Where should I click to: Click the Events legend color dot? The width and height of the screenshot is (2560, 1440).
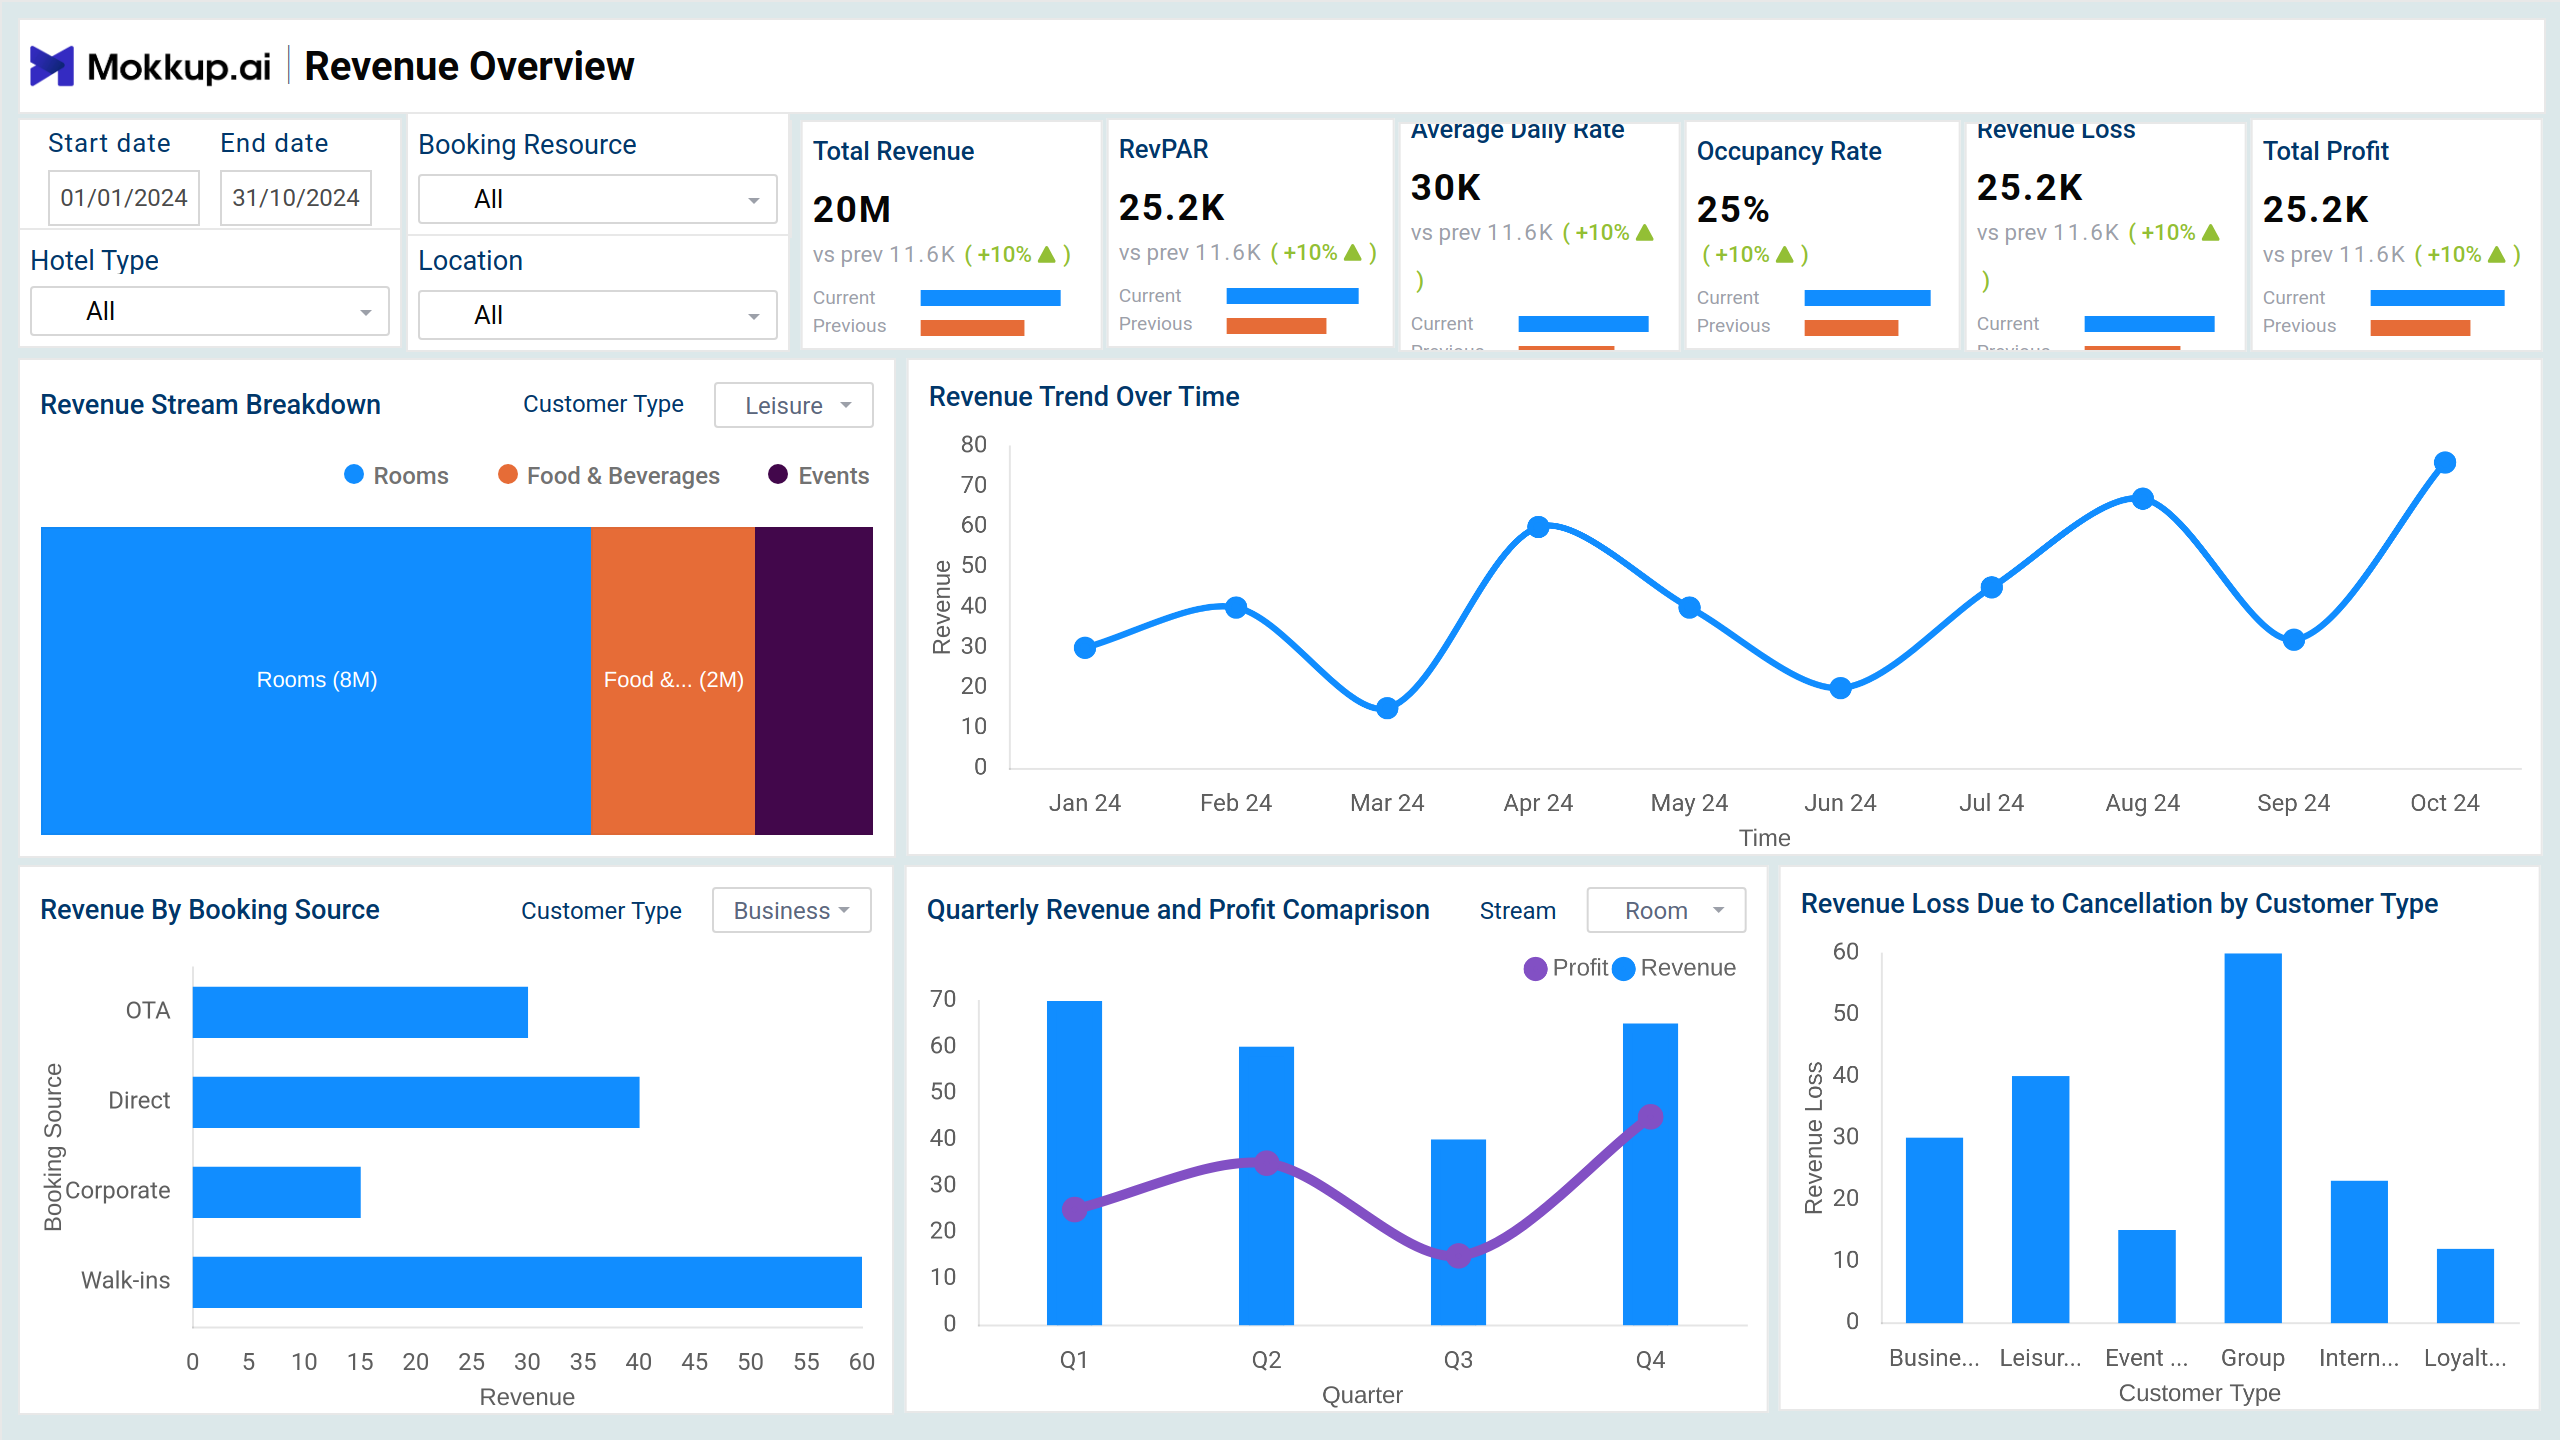pos(778,474)
